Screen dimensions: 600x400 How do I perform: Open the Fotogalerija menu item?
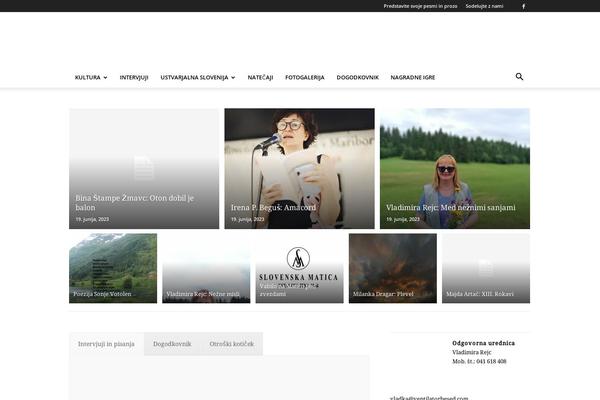[x=305, y=77]
